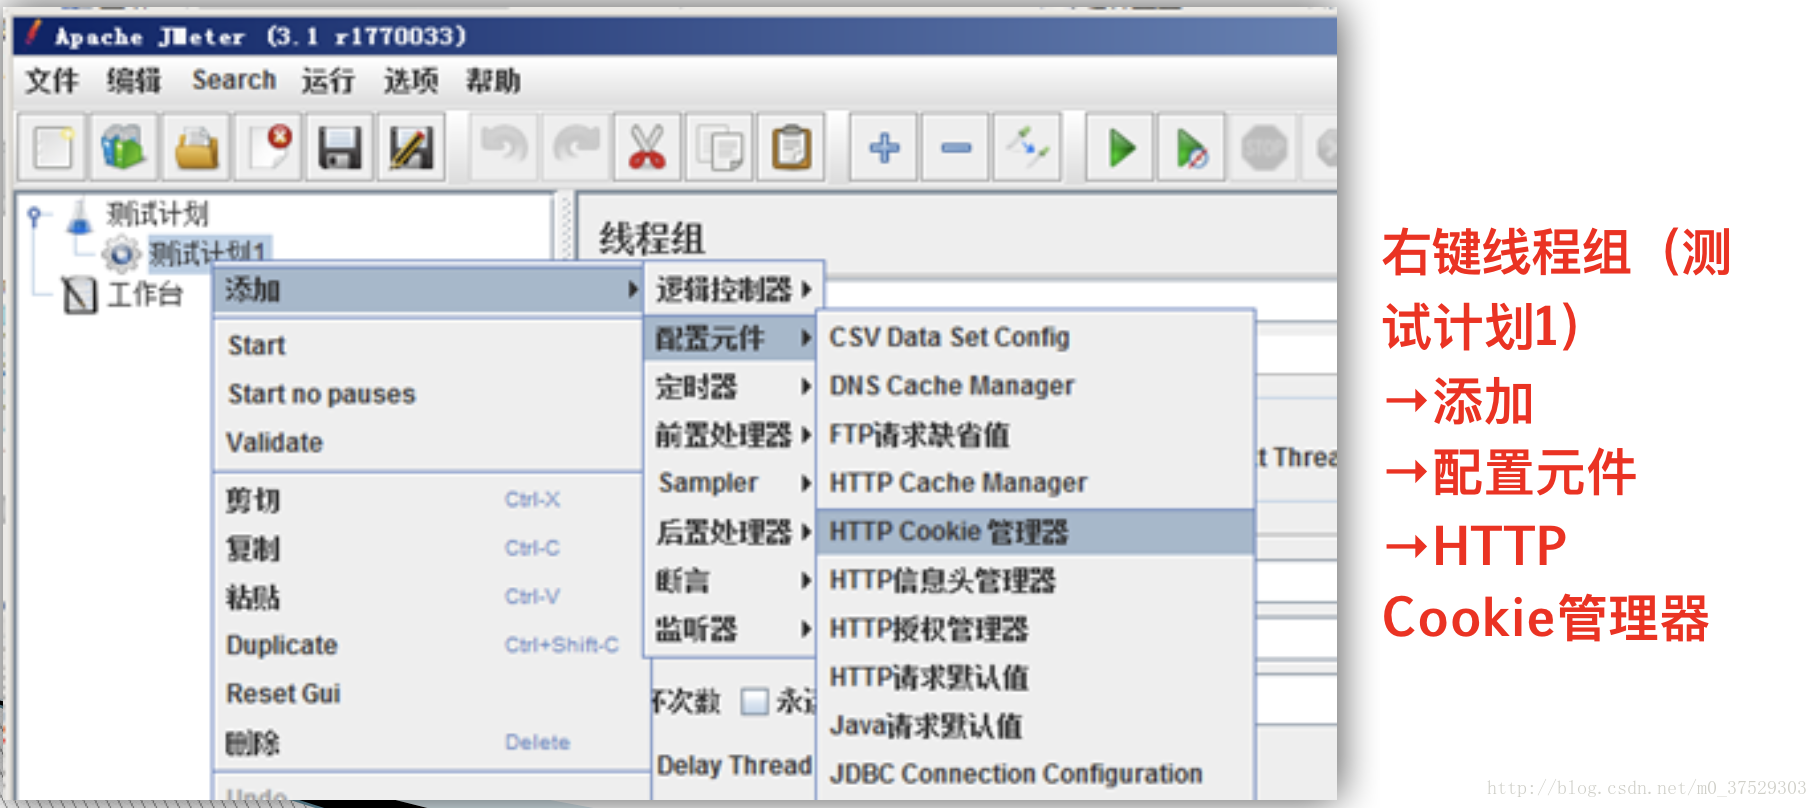Select HTTP Cache Manager

click(x=1036, y=483)
